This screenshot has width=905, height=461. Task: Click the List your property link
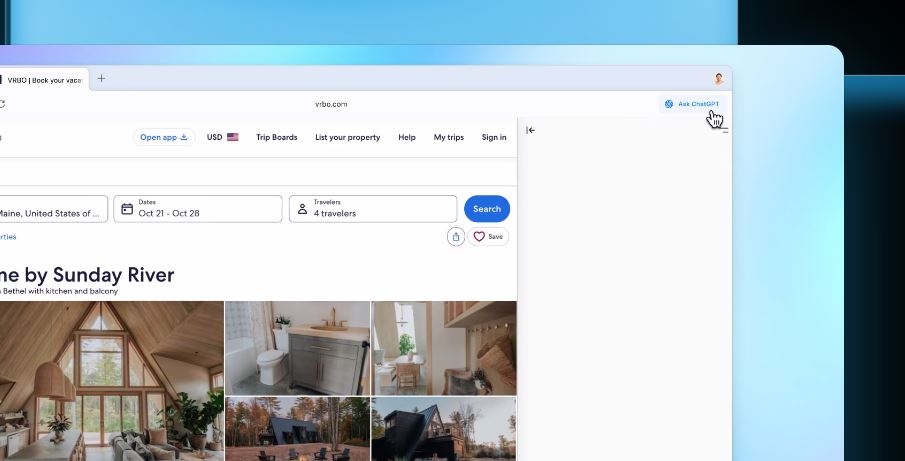(x=347, y=137)
